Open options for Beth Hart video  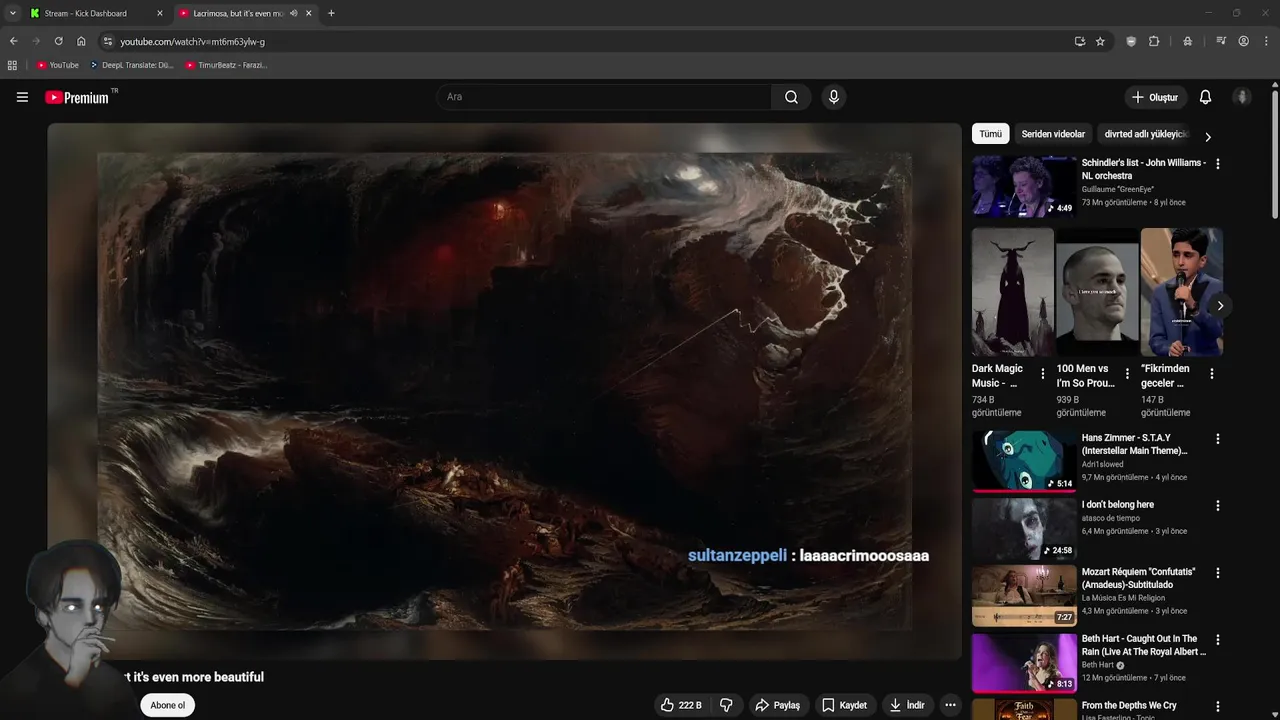[x=1217, y=640]
